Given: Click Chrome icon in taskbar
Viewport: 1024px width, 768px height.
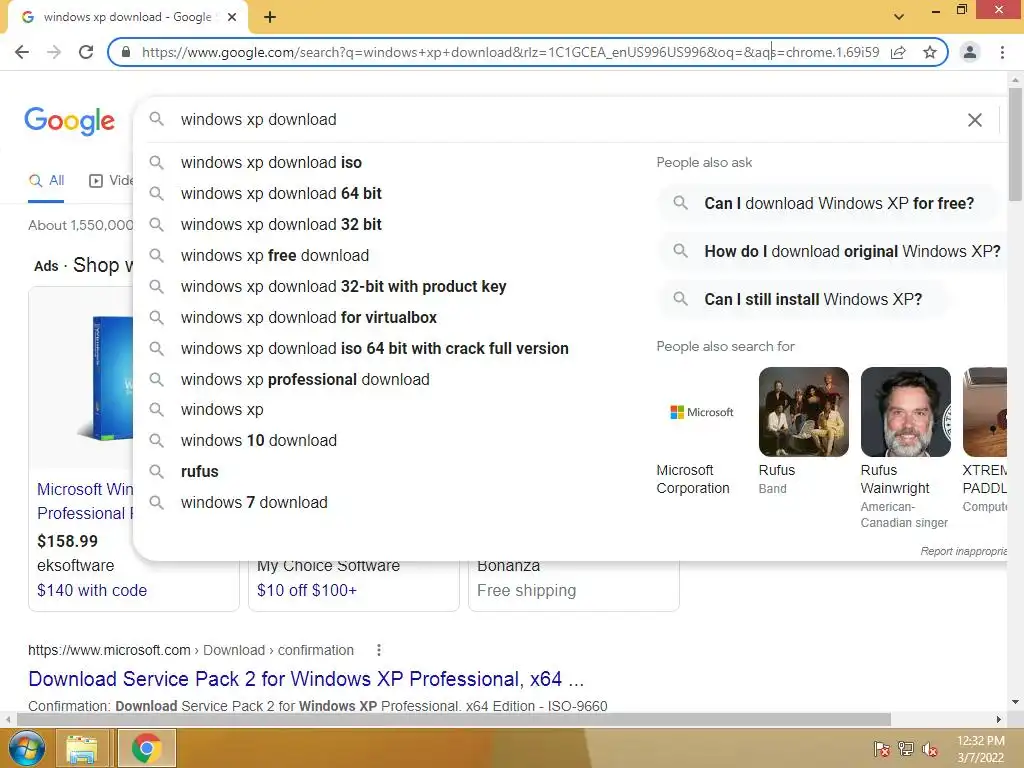Looking at the screenshot, I should click(x=146, y=748).
